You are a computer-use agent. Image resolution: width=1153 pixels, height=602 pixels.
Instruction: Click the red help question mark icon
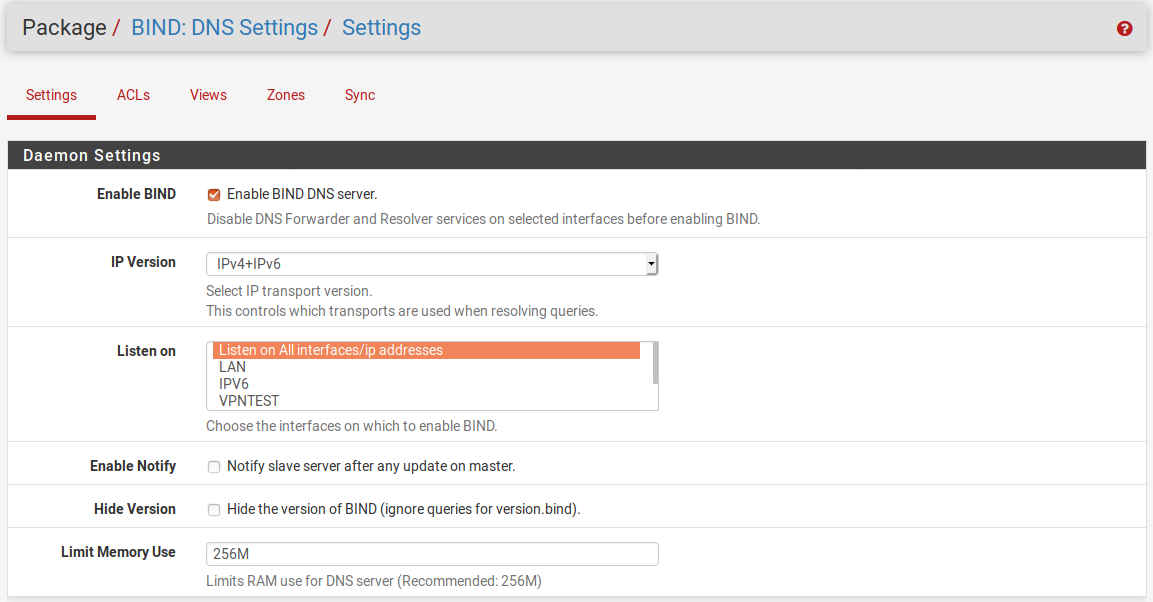1124,29
